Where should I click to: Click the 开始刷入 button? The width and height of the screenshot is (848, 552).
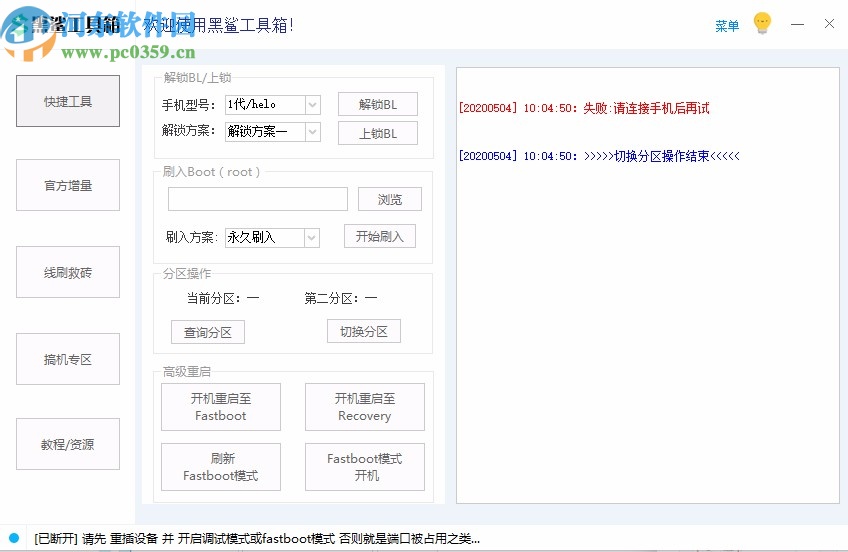(x=380, y=236)
